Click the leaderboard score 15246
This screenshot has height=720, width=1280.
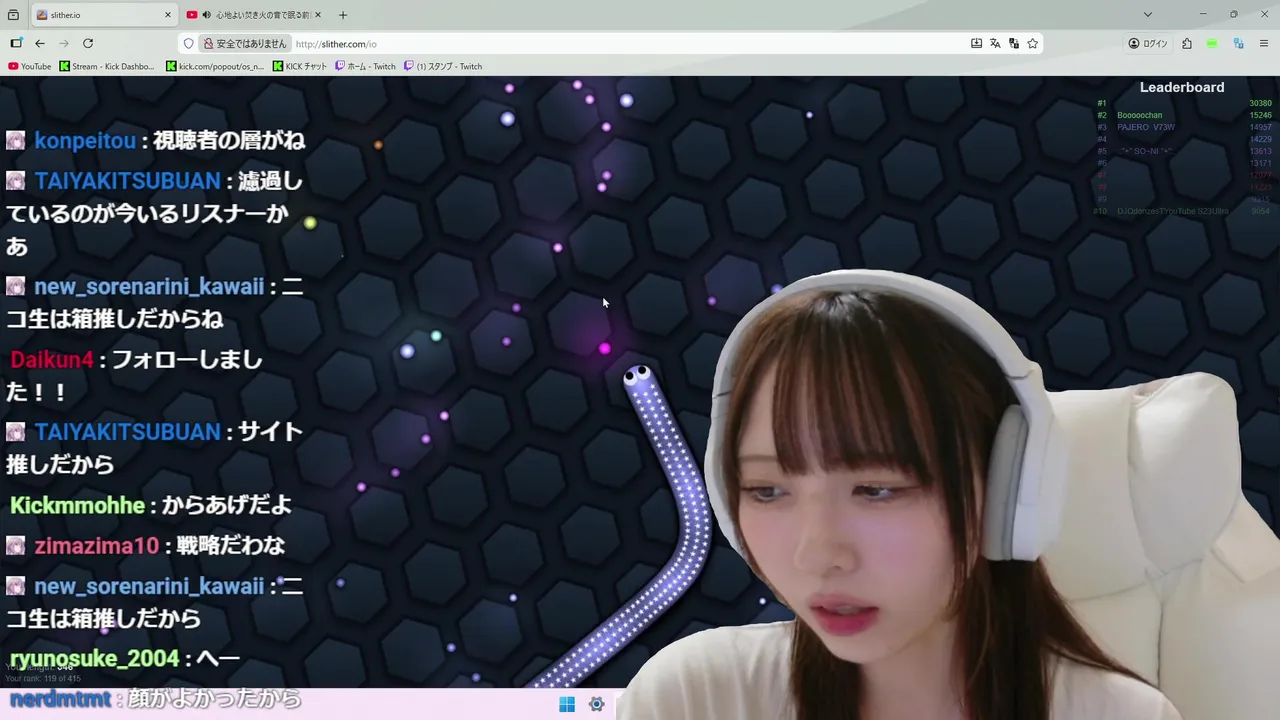pos(1260,115)
